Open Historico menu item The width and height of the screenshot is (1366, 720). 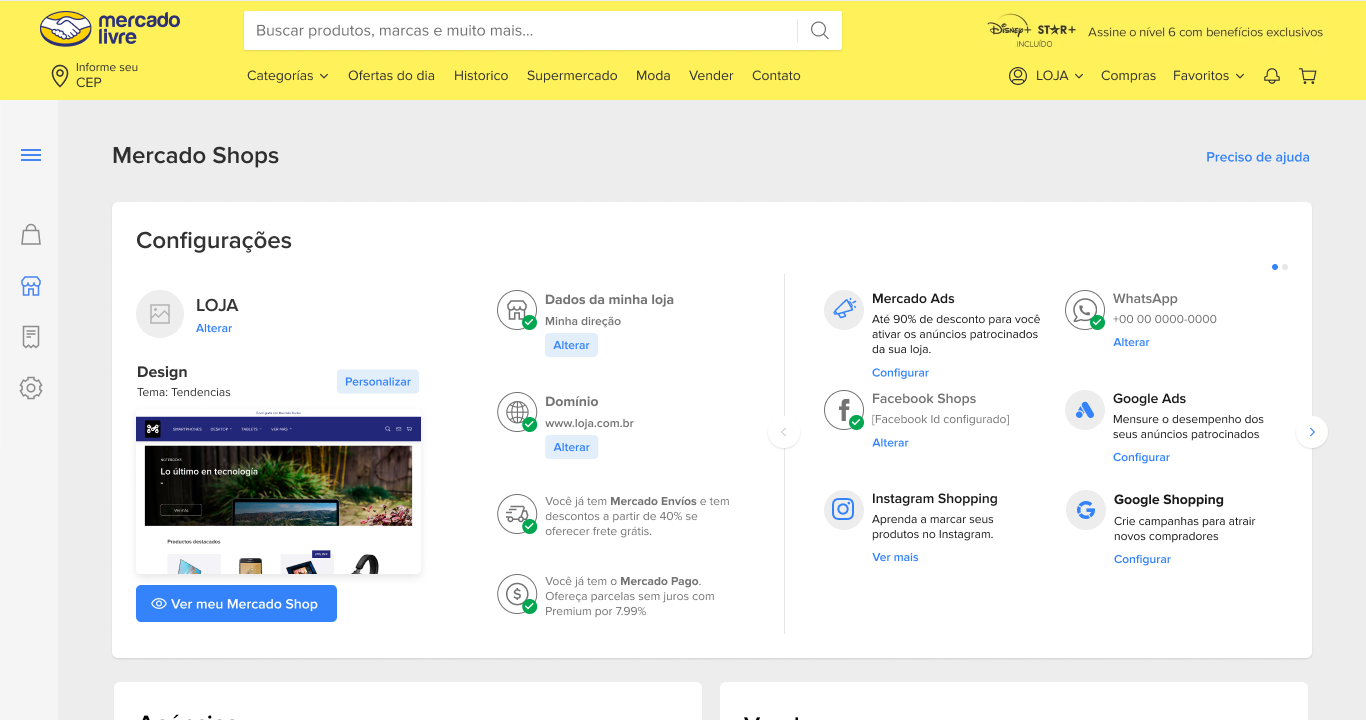click(481, 76)
